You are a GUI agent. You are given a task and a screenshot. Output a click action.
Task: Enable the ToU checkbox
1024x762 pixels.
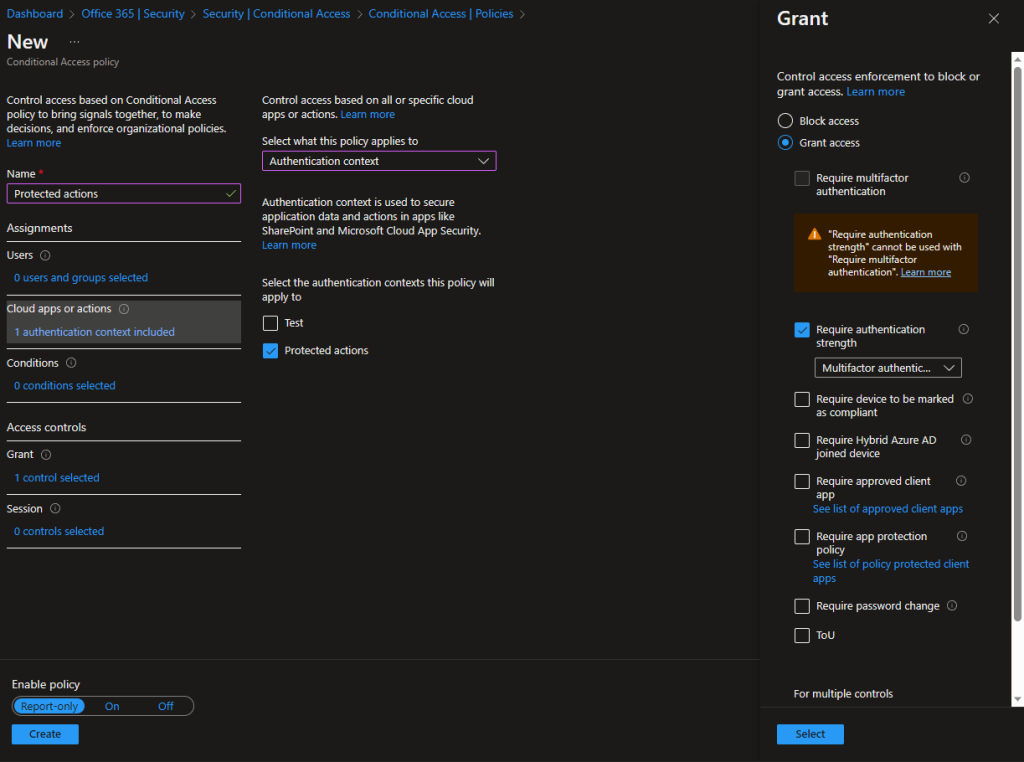coord(802,635)
